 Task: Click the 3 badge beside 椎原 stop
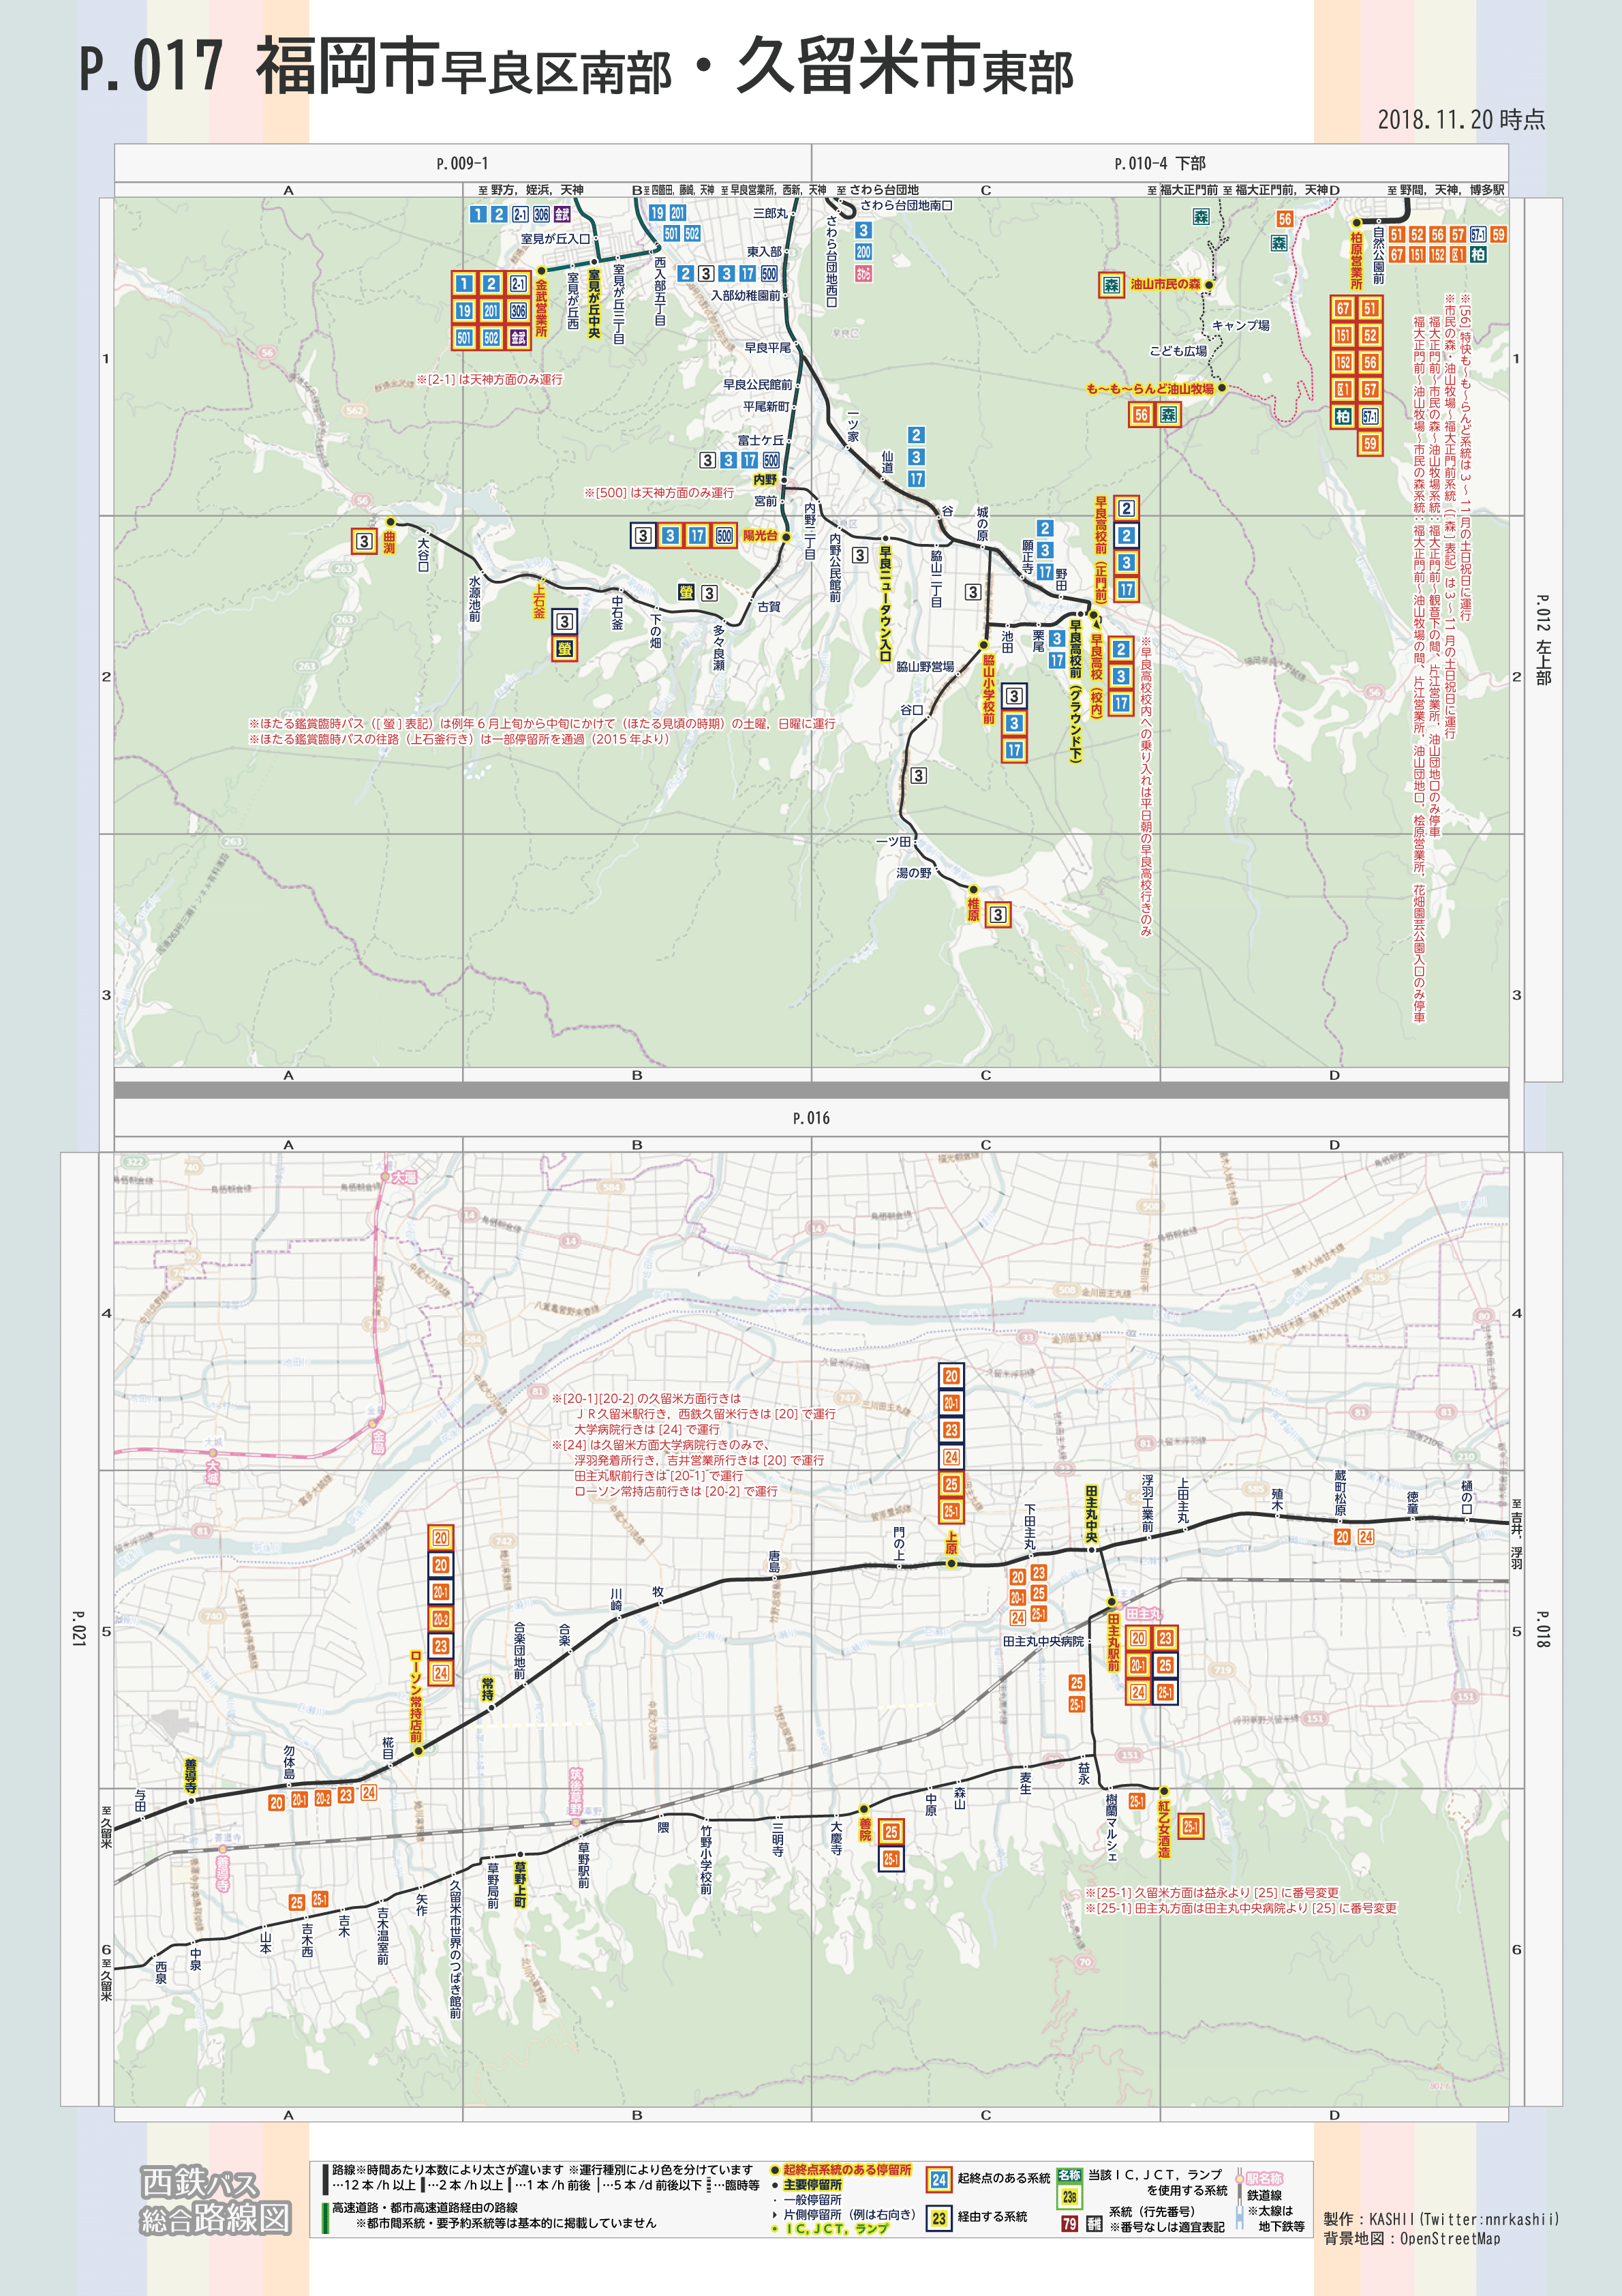coord(997,914)
